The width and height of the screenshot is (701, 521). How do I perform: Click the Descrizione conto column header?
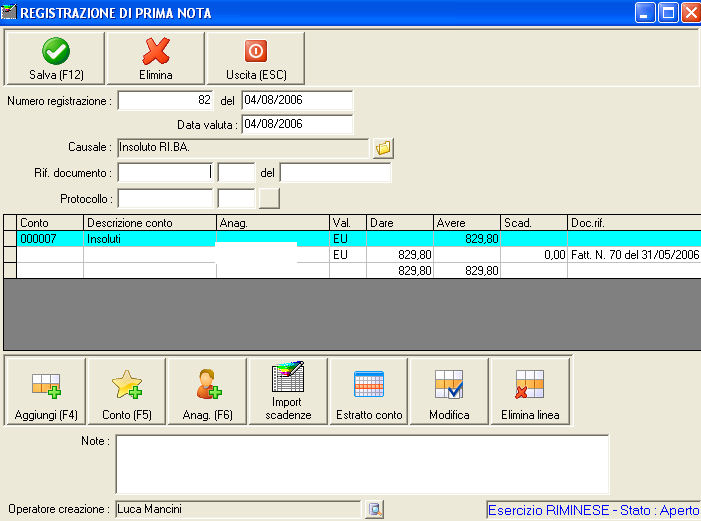coord(150,223)
